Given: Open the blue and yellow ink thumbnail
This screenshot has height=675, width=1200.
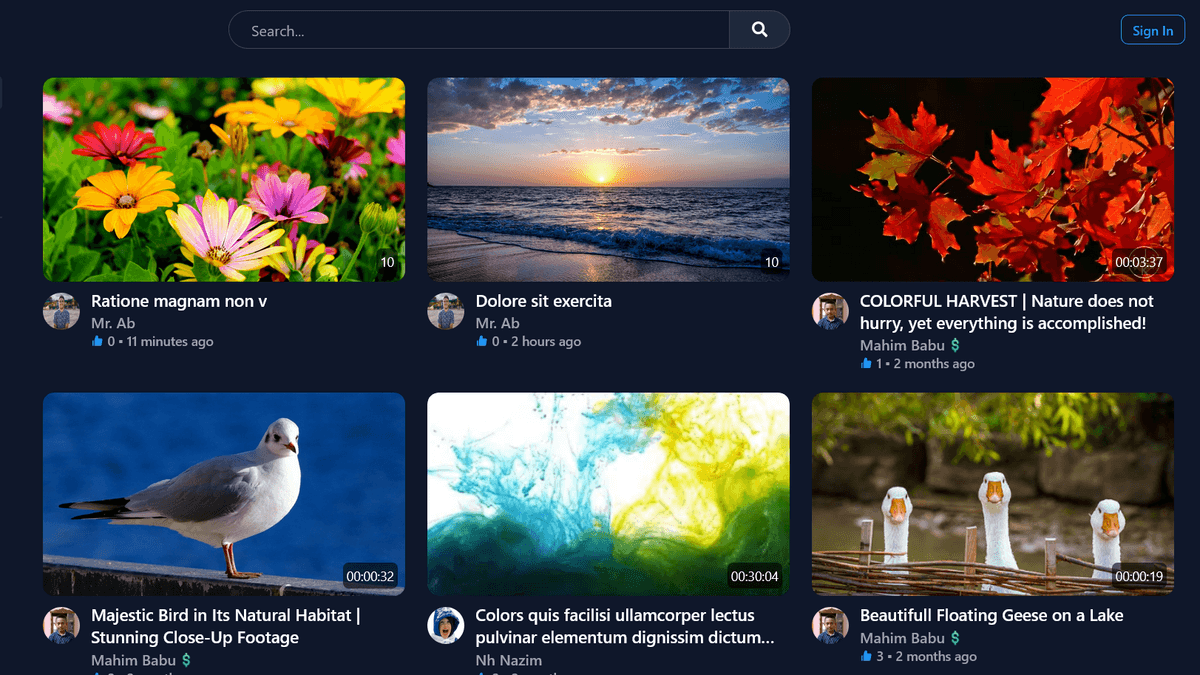Looking at the screenshot, I should point(608,494).
